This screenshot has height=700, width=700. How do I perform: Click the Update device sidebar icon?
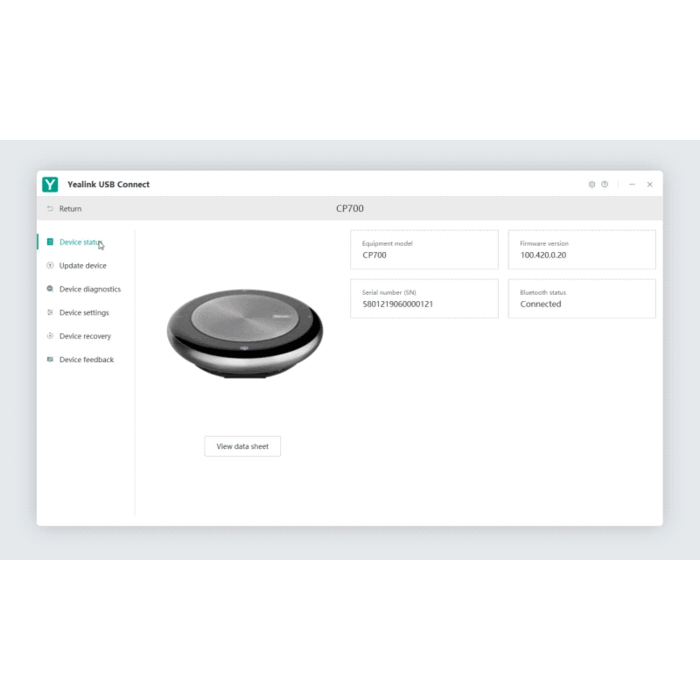[x=50, y=266]
